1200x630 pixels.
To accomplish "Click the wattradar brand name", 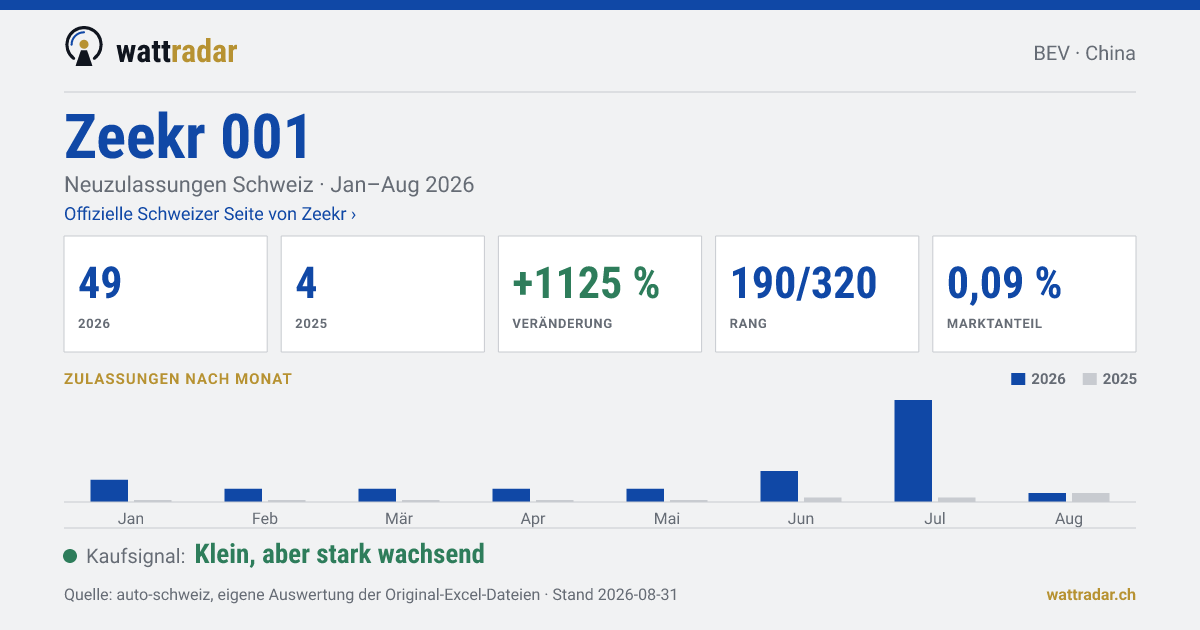I will point(176,51).
